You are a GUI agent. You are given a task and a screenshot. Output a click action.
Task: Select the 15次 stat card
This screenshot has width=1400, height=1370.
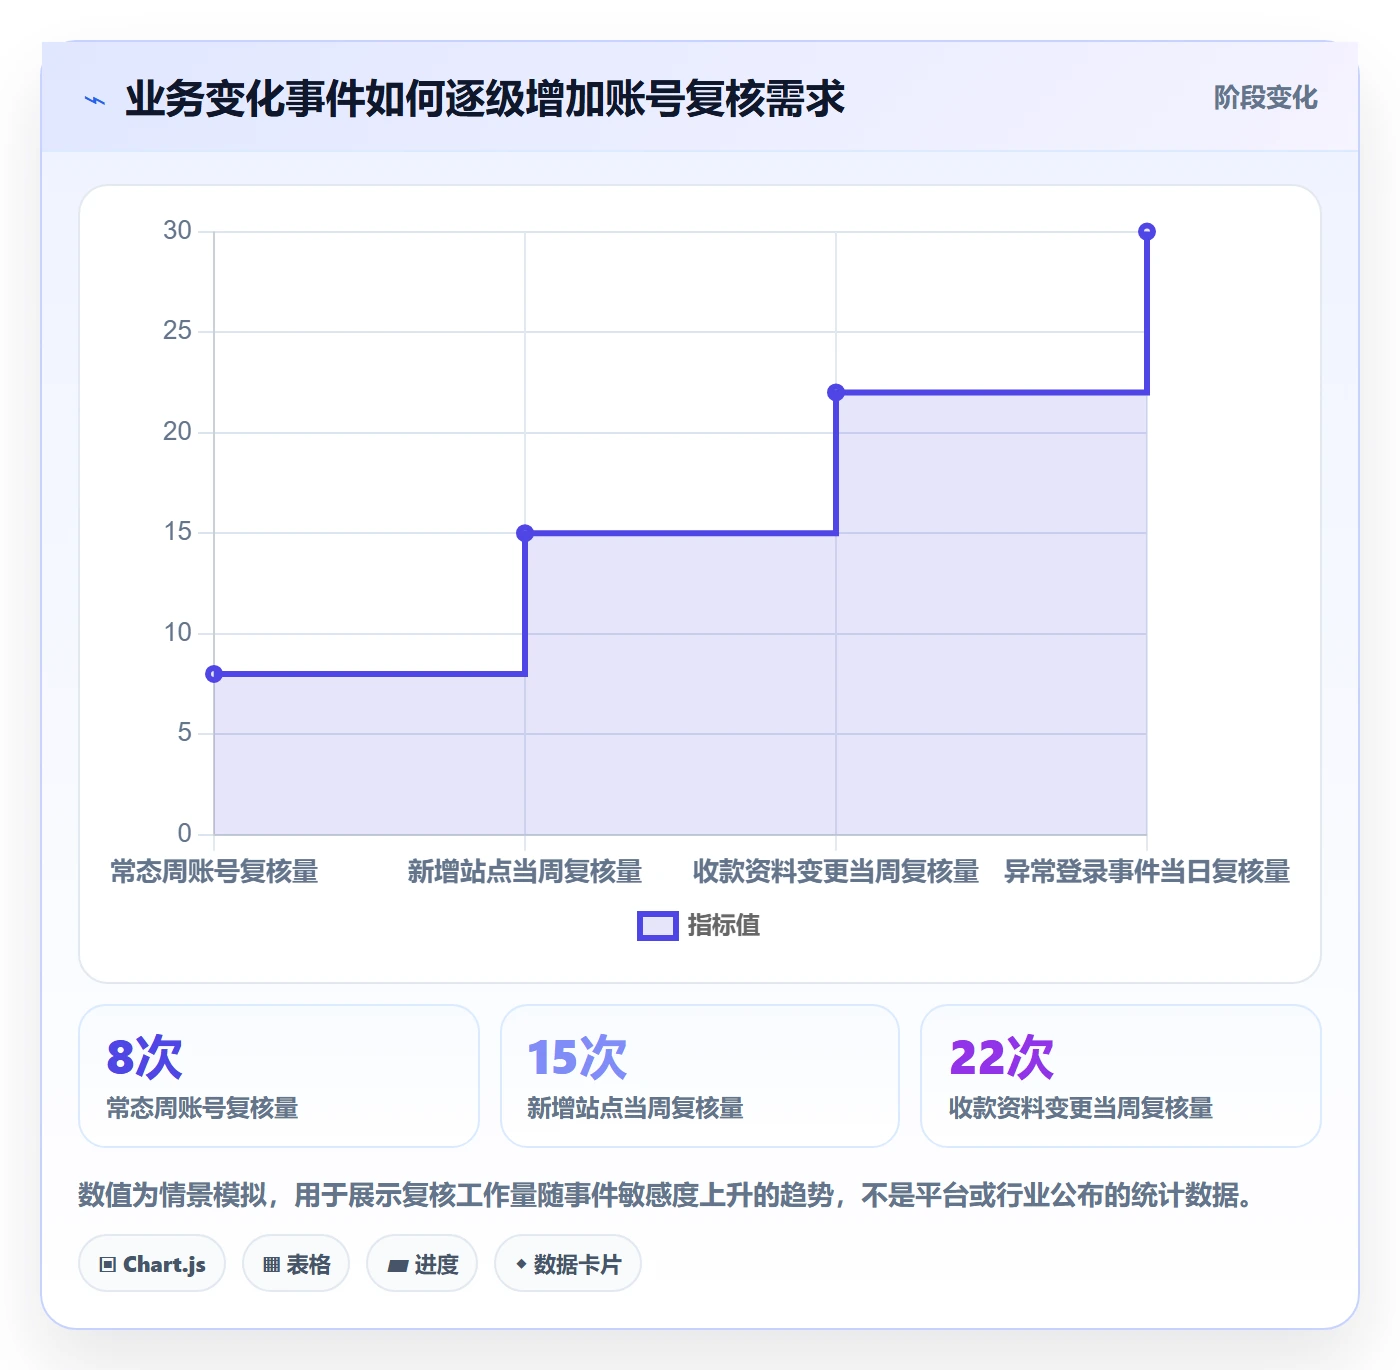700,1076
